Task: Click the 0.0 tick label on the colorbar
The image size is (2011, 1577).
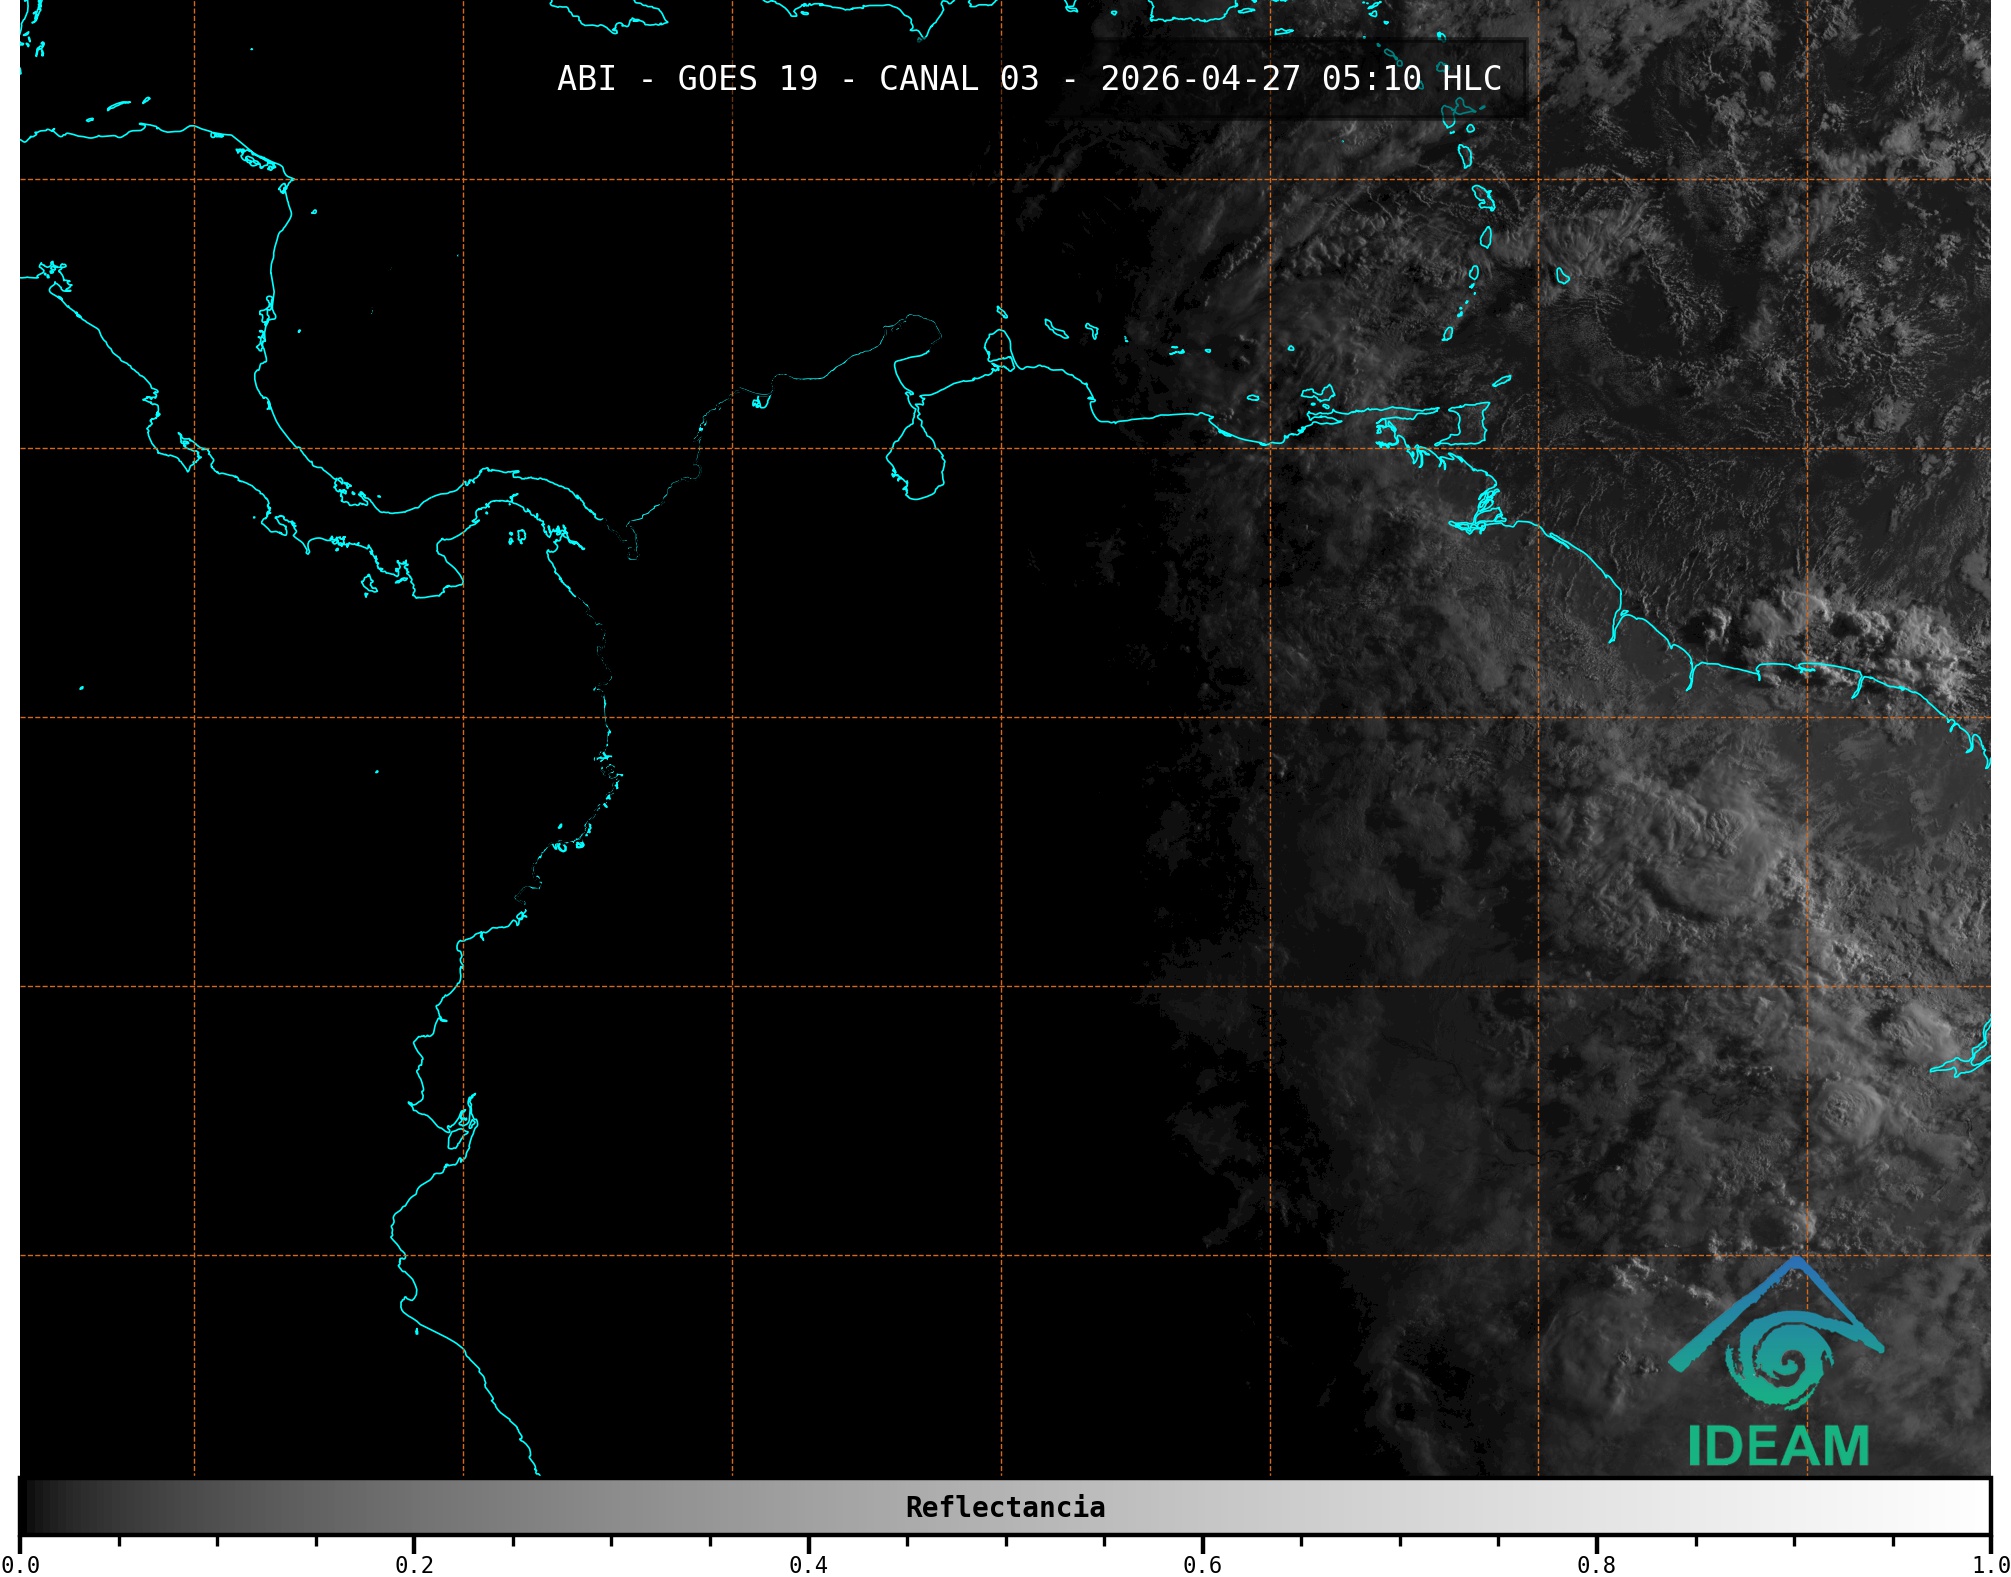Action: click(x=20, y=1564)
